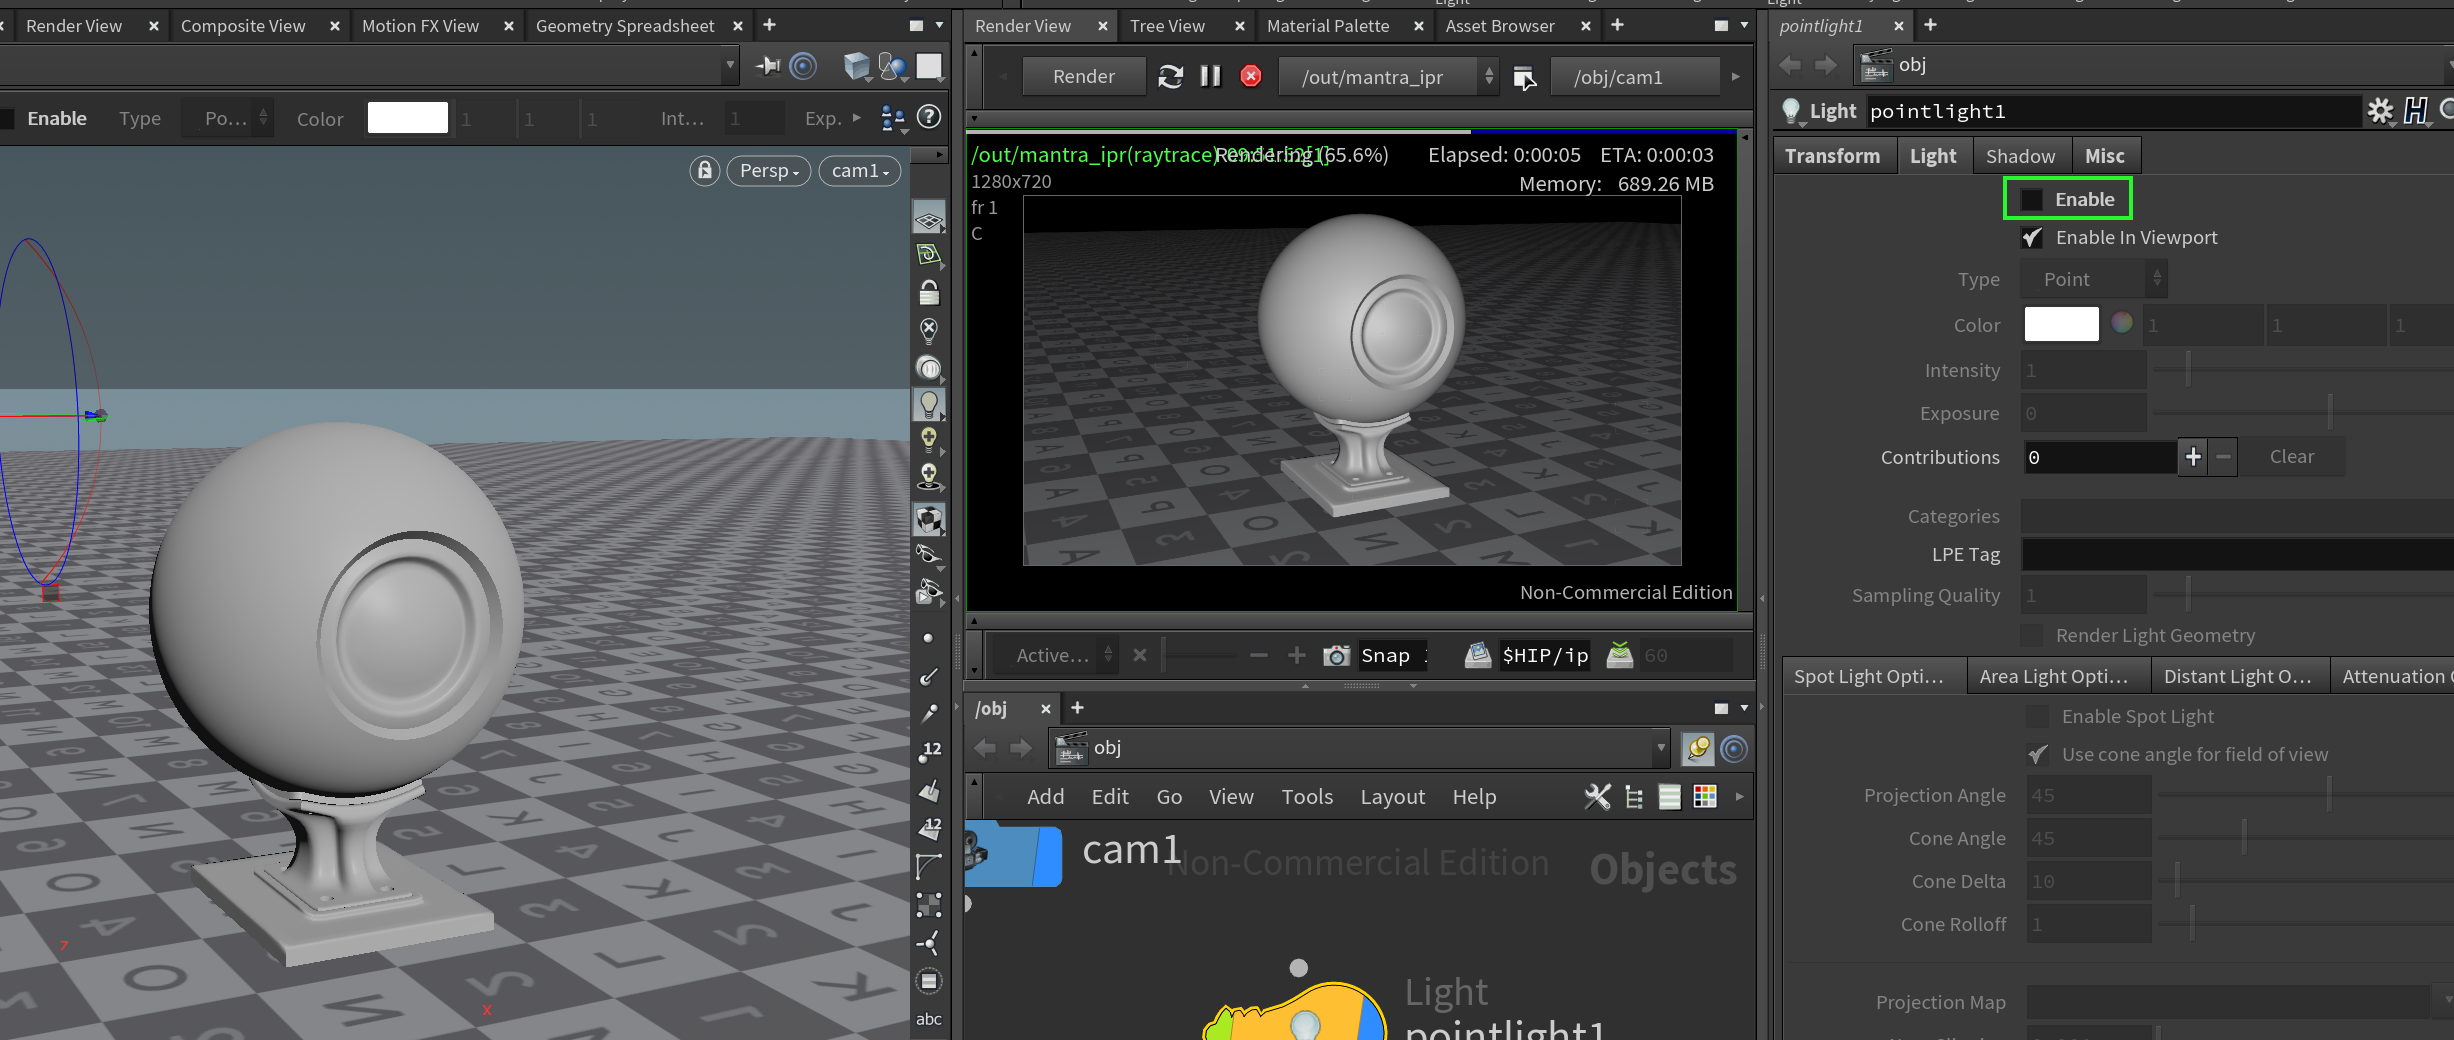Click the Clear button next to Contributions
This screenshot has width=2454, height=1040.
(2292, 456)
